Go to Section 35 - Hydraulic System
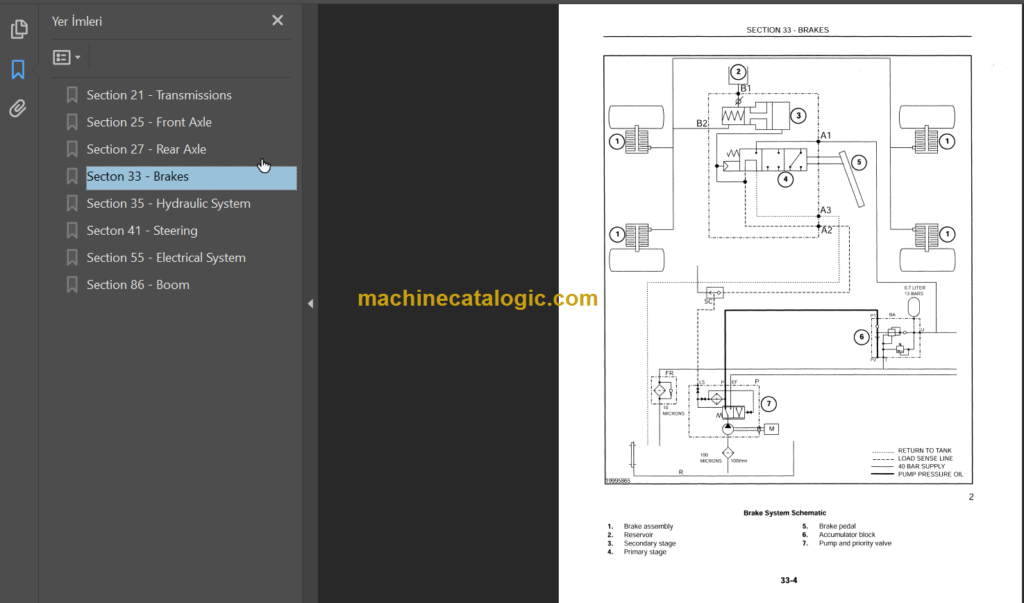1024x603 pixels. [166, 203]
